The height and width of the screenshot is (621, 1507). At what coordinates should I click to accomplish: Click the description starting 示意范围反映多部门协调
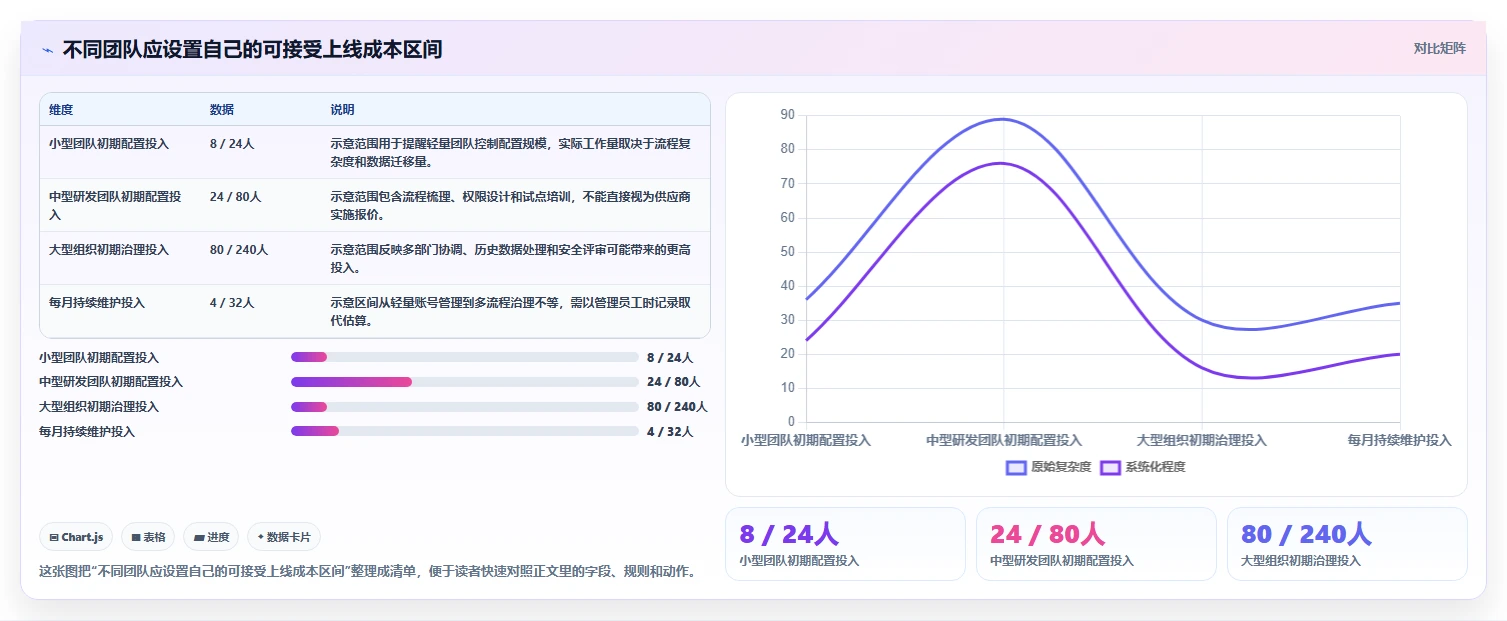click(x=510, y=259)
